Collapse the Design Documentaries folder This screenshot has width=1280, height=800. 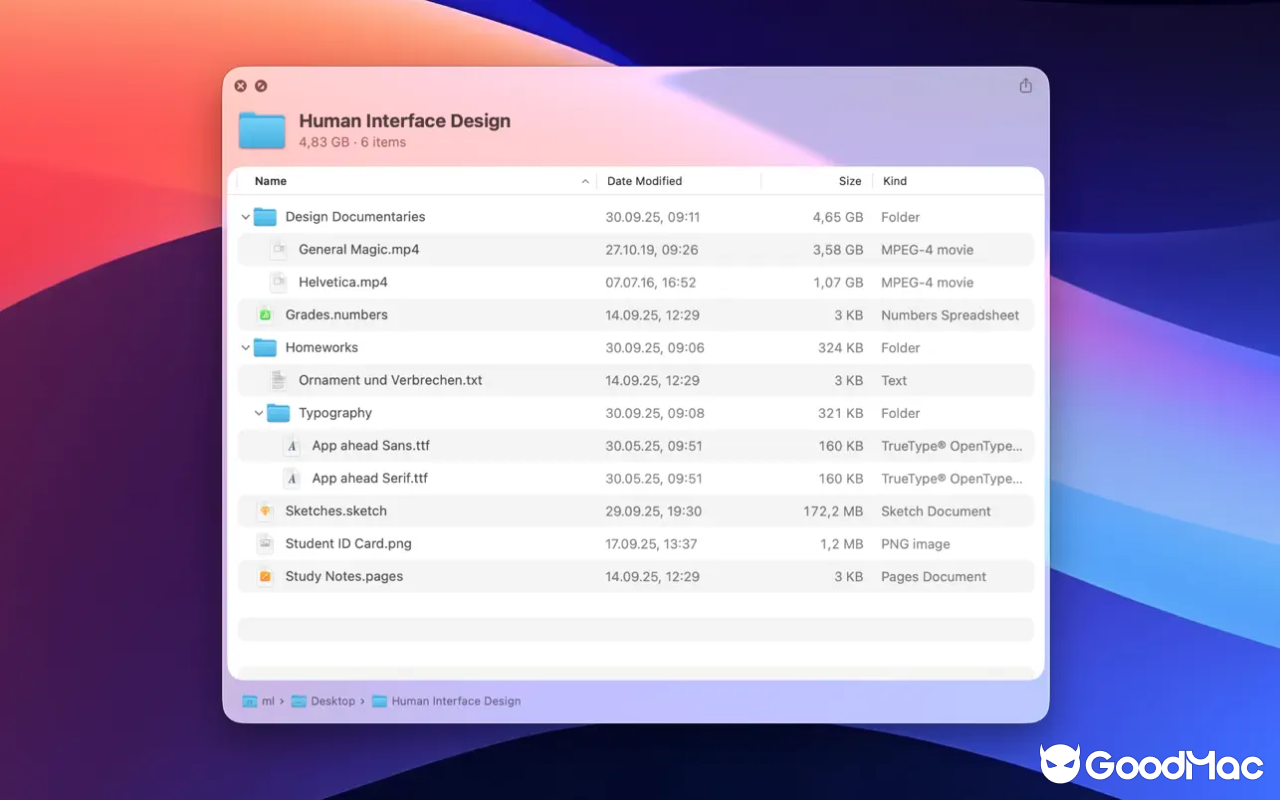pyautogui.click(x=245, y=216)
